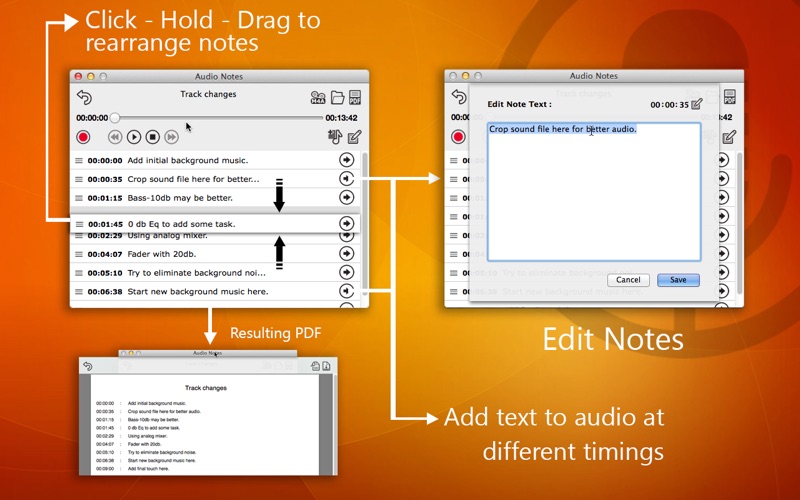Click inside the Edit Note Text field
This screenshot has width=800, height=500.
[x=594, y=192]
